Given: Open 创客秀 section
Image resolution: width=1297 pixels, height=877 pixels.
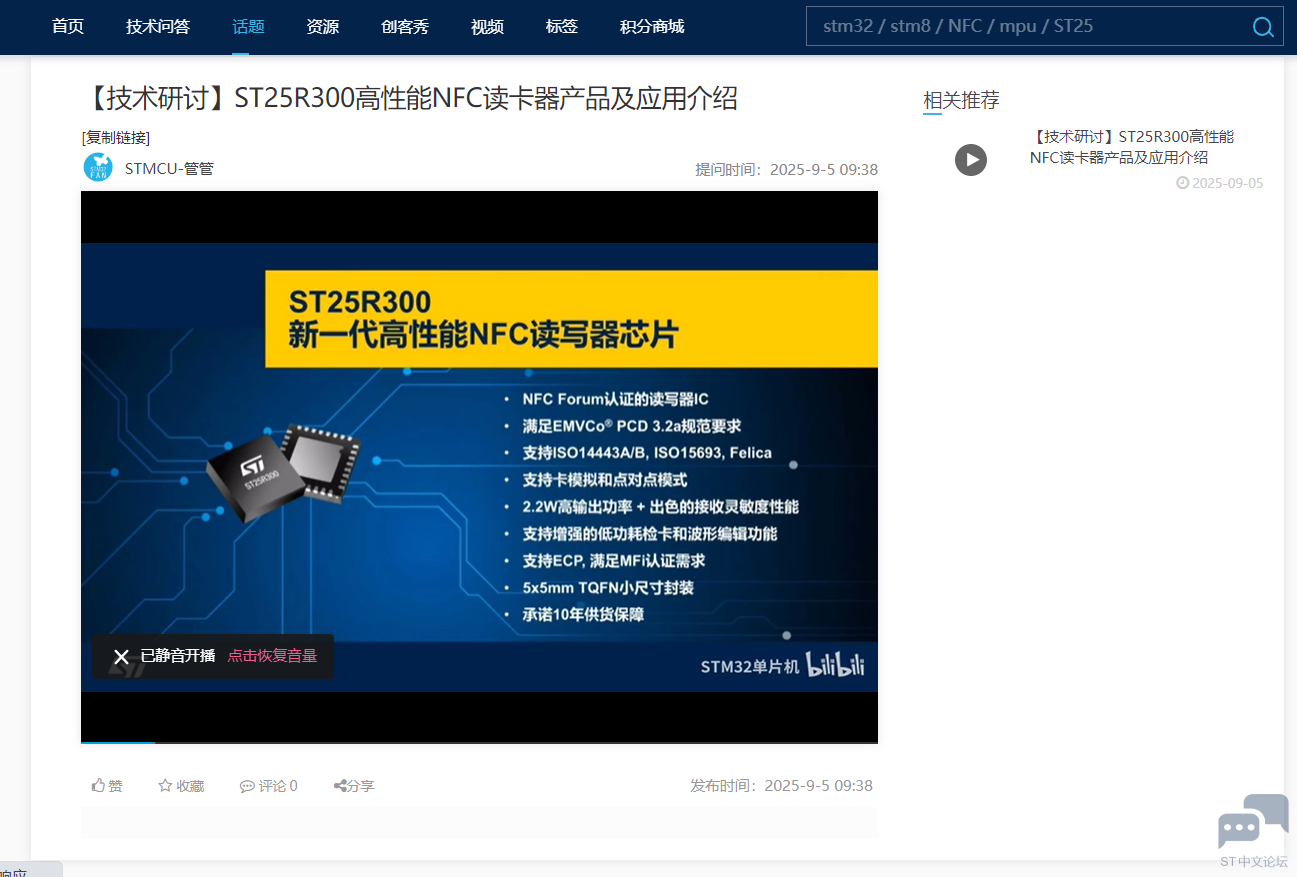Looking at the screenshot, I should tap(405, 27).
